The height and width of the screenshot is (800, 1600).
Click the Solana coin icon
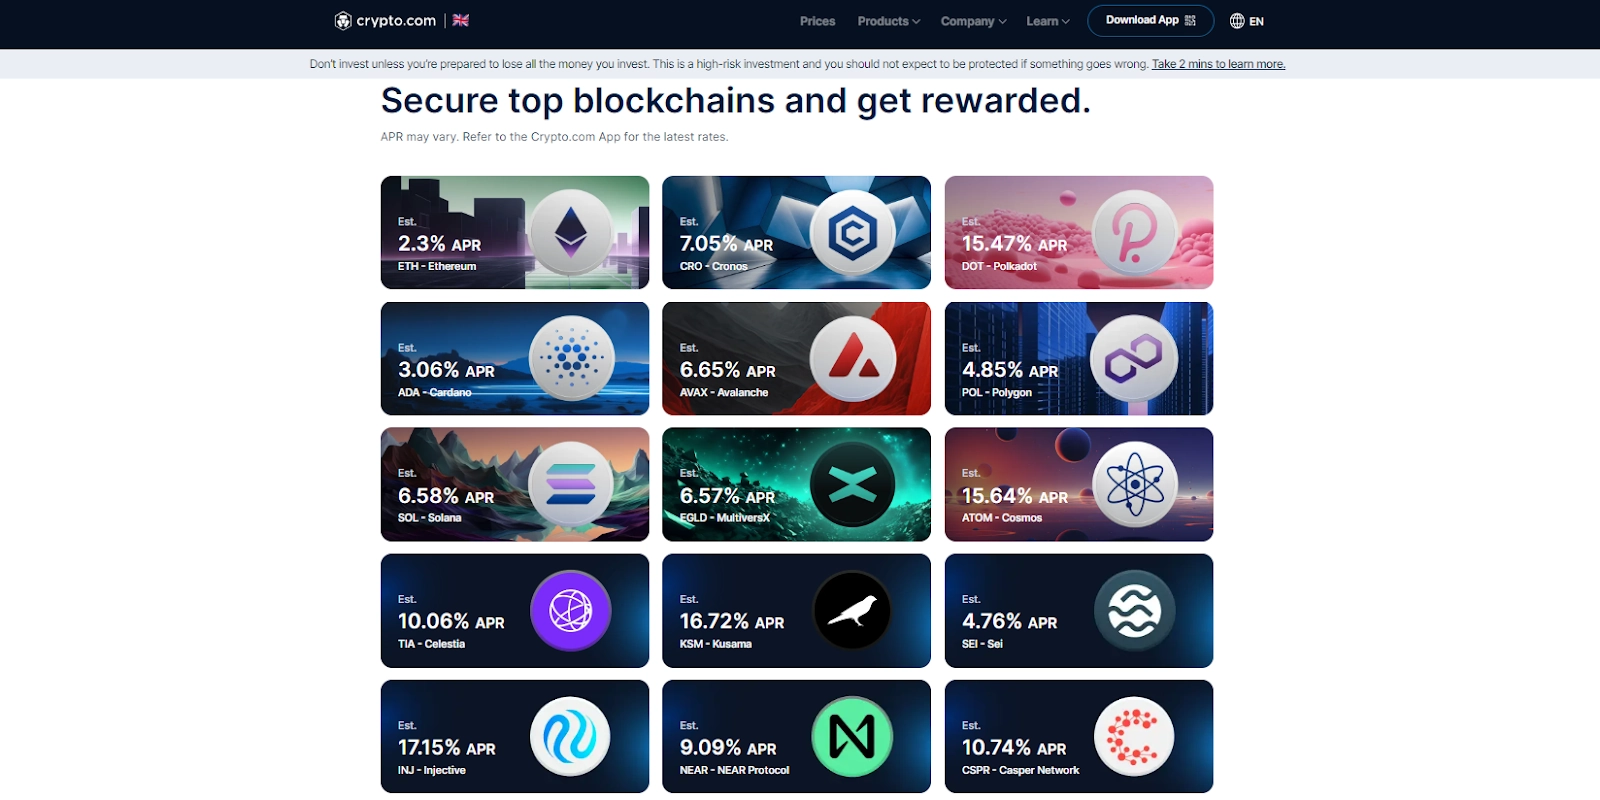(x=571, y=485)
